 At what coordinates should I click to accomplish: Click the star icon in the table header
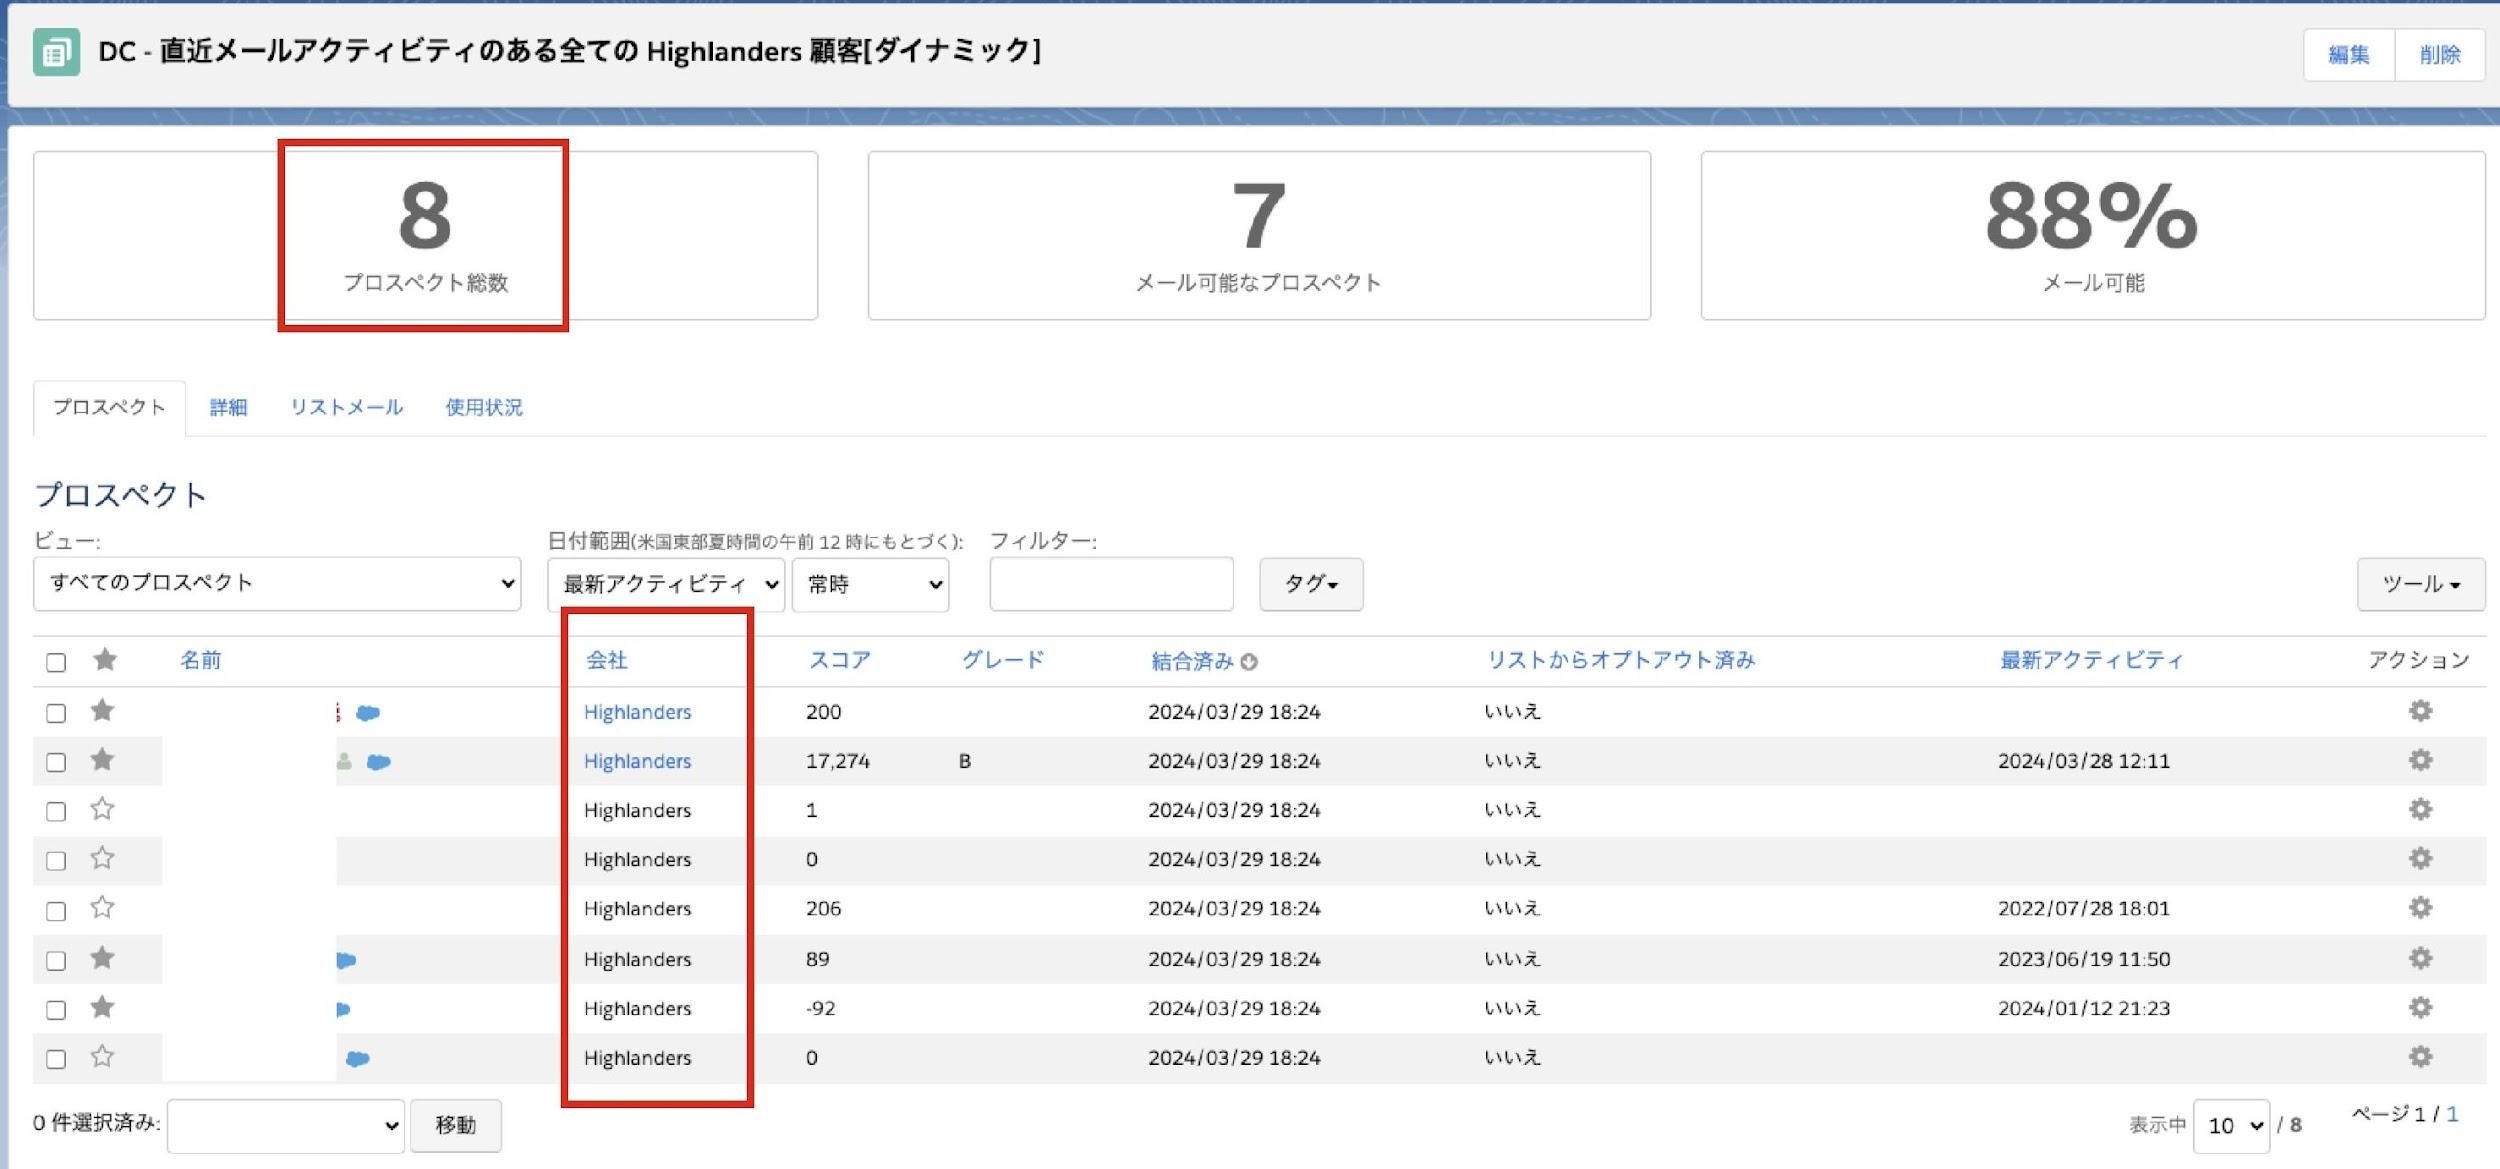click(x=105, y=660)
